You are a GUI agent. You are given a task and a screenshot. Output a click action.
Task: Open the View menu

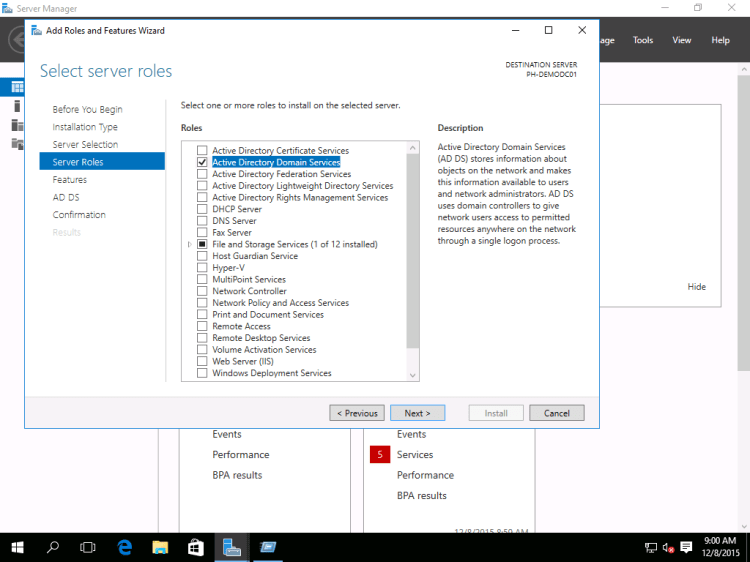[x=682, y=40]
